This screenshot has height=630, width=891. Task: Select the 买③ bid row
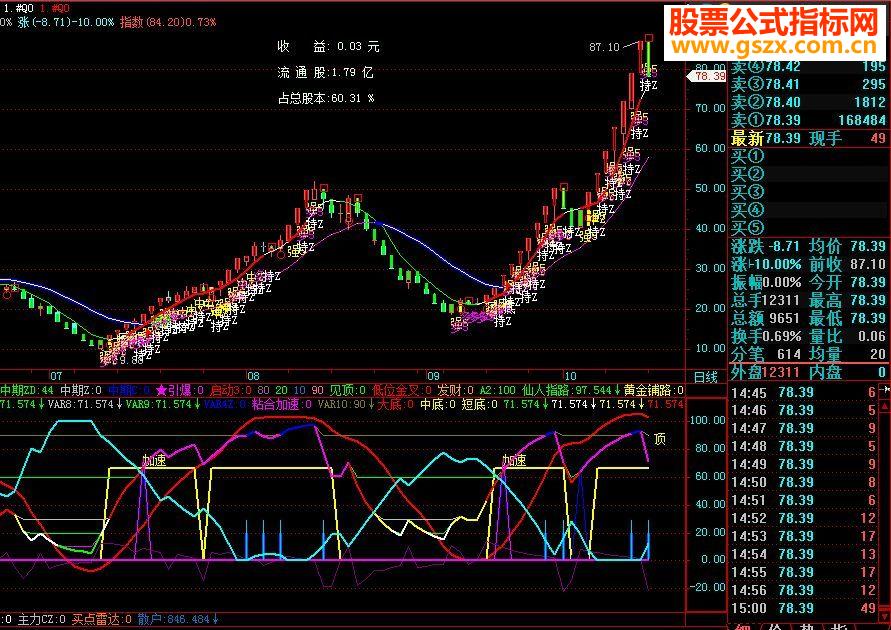point(808,192)
